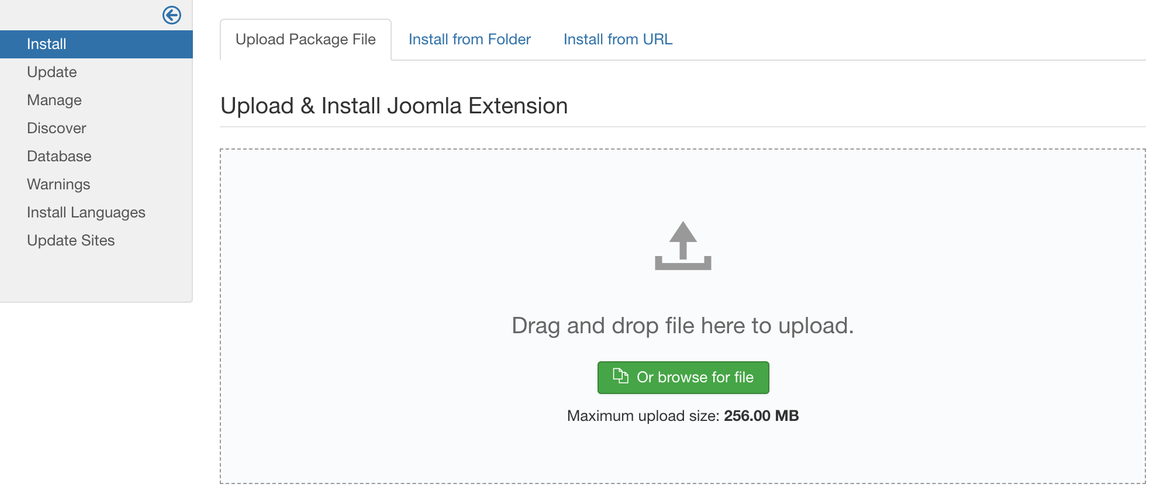The width and height of the screenshot is (1169, 490).
Task: Go to the Update sidebar item
Action: pos(52,72)
